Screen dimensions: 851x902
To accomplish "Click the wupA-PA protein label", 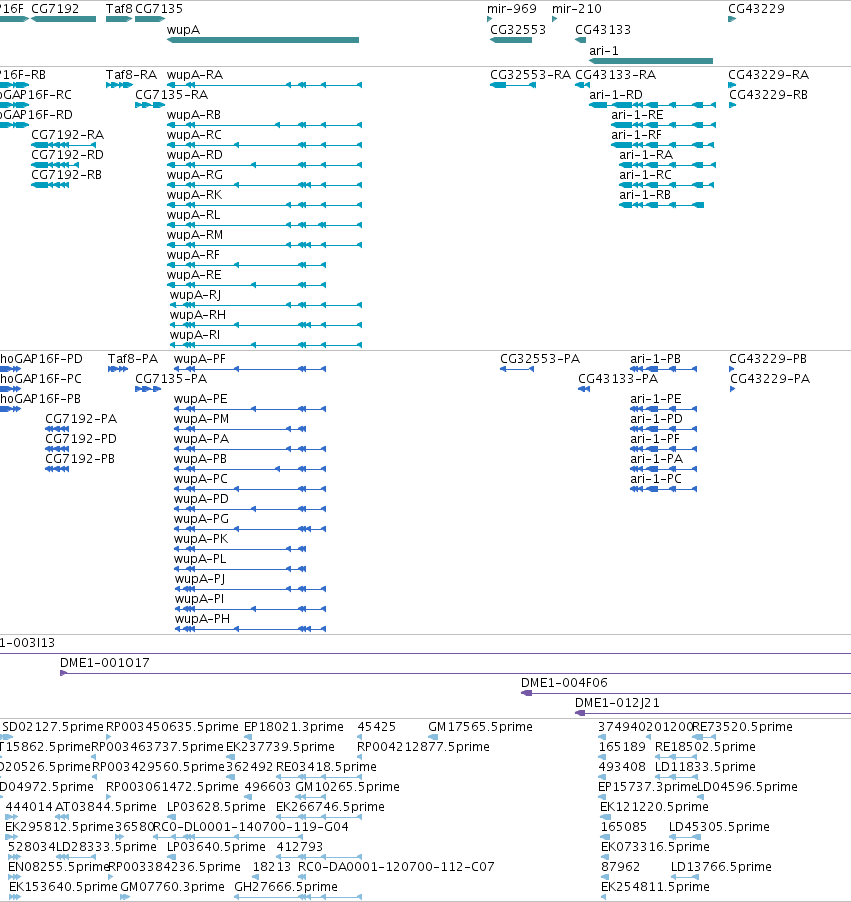I will pos(201,438).
